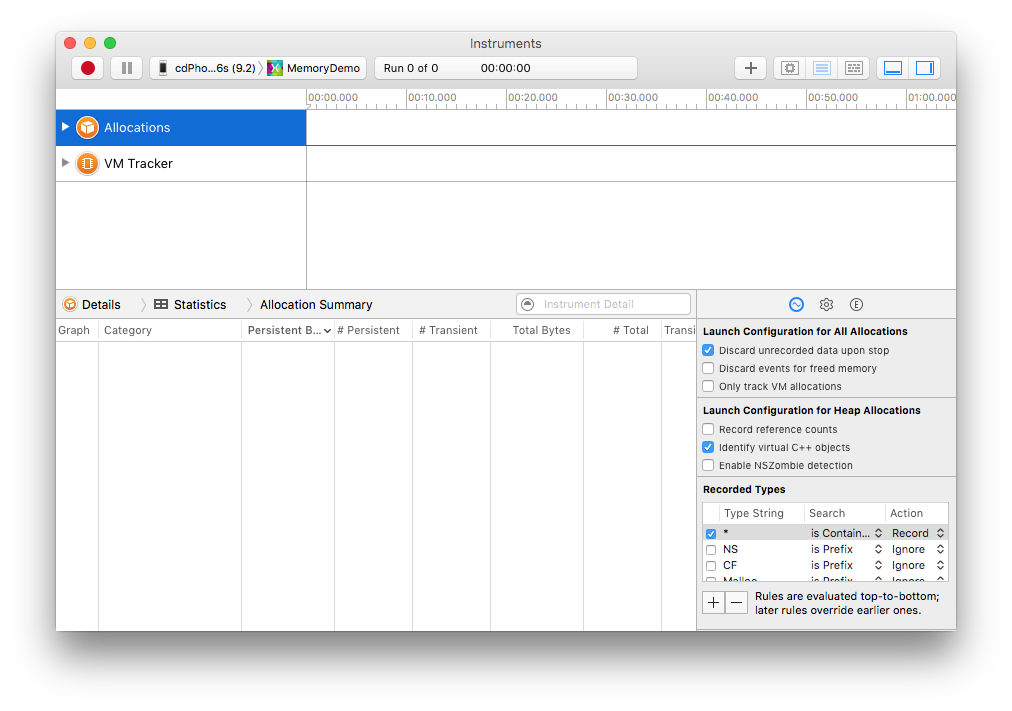This screenshot has width=1012, height=711.
Task: Toggle the right inspector pane icon
Action: pyautogui.click(x=924, y=68)
